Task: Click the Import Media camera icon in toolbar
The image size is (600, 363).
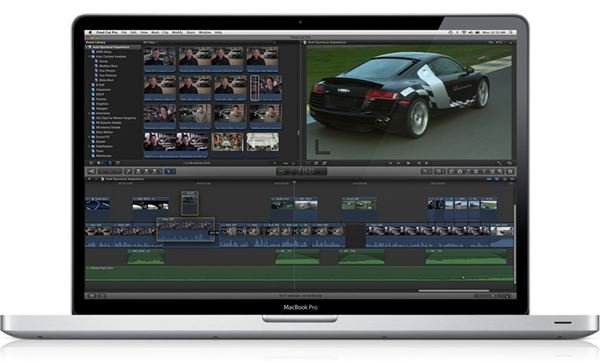Action: coord(92,171)
